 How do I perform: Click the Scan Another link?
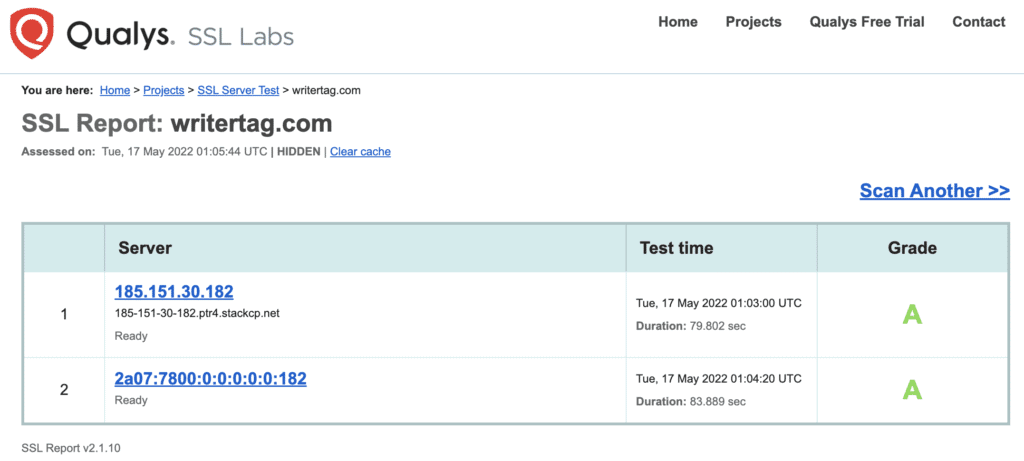935,191
